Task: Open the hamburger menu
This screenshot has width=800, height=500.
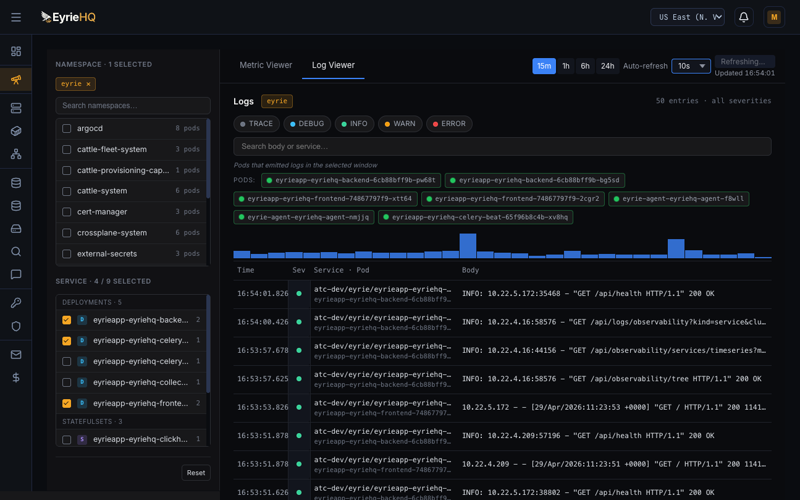Action: pos(16,17)
